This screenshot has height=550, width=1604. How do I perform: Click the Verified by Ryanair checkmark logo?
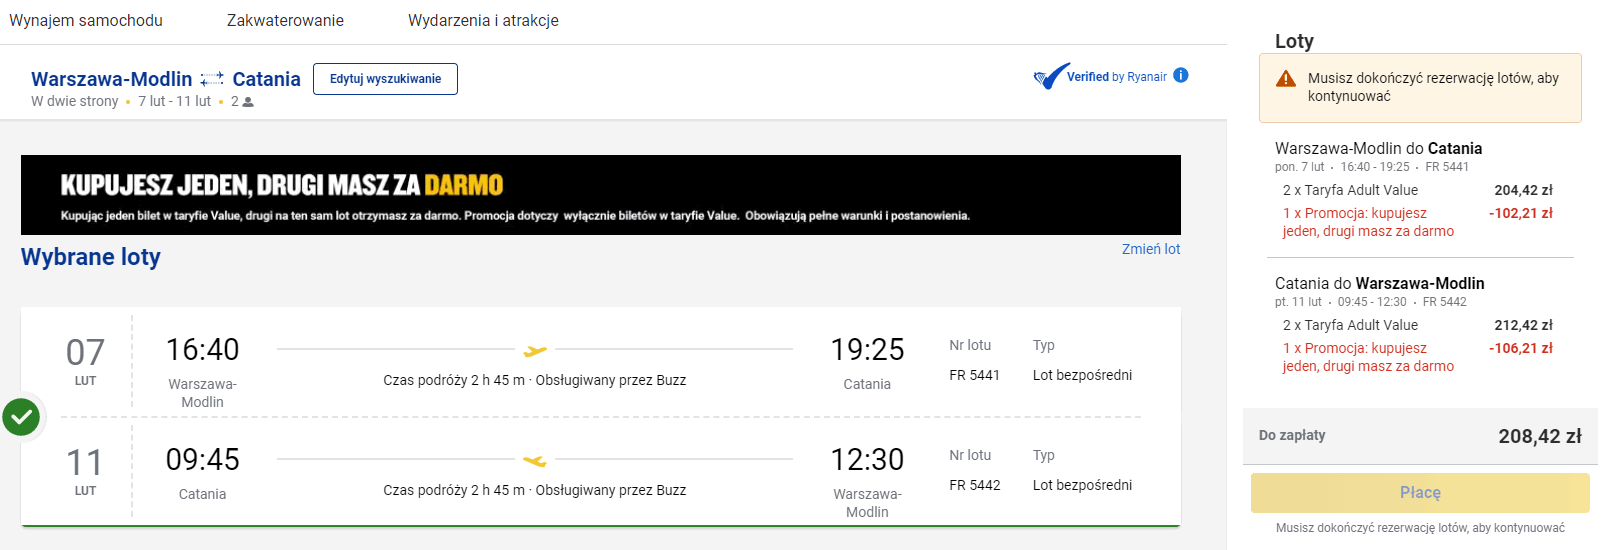point(1051,76)
